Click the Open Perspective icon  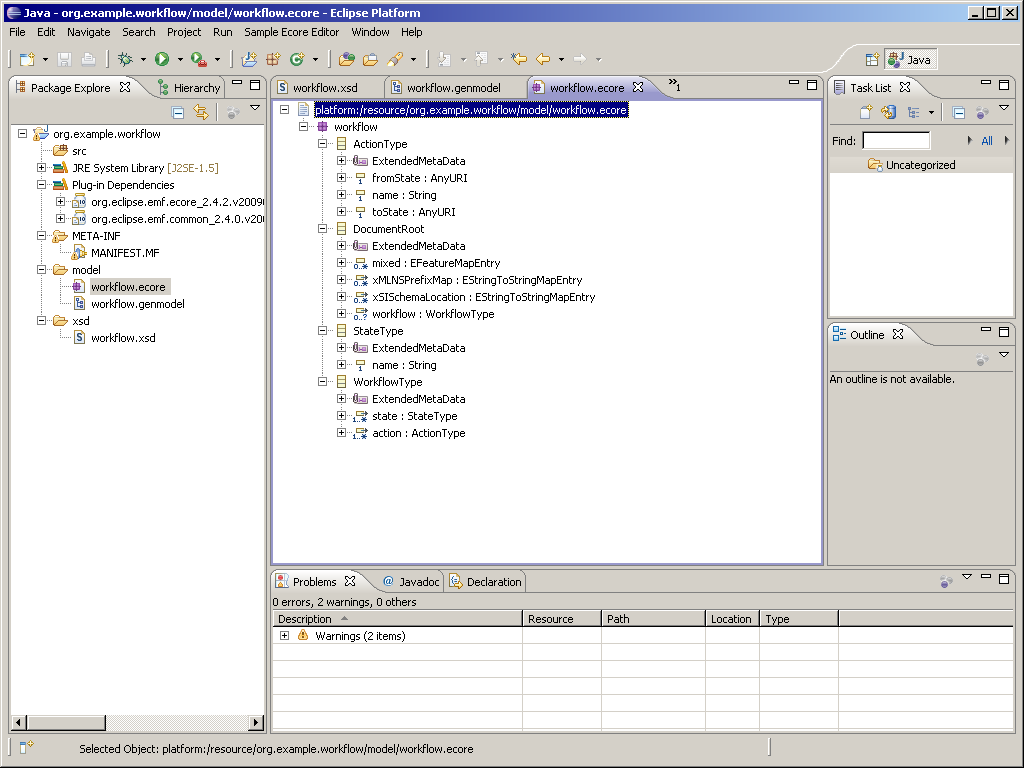click(x=872, y=60)
